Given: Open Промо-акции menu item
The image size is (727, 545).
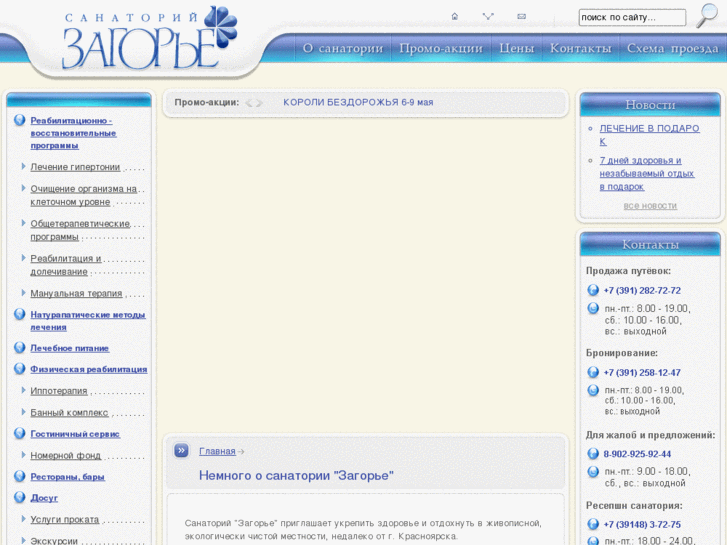Looking at the screenshot, I should 441,48.
